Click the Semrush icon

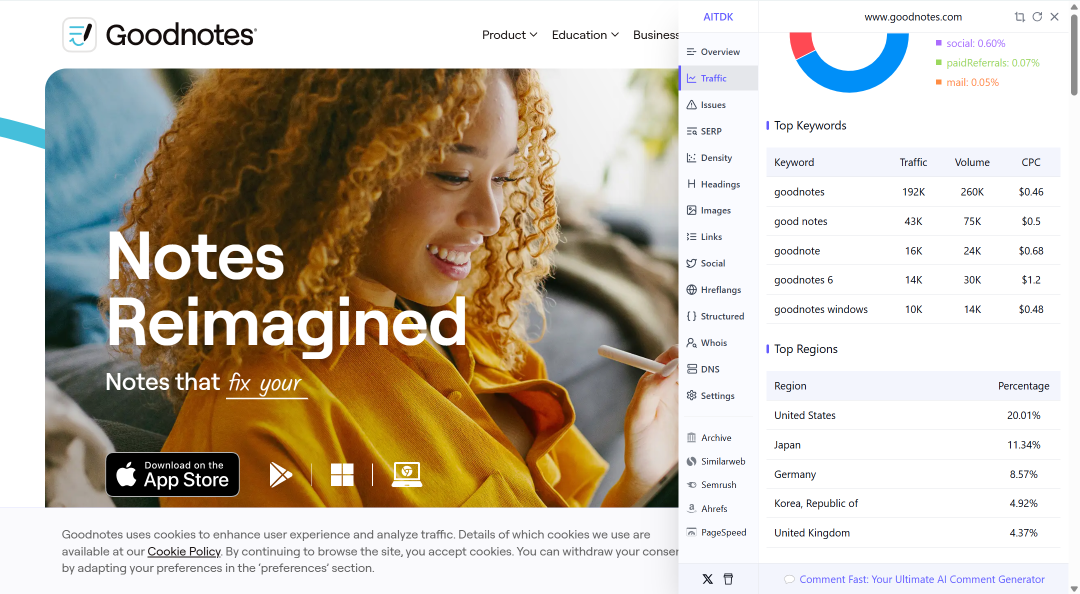pyautogui.click(x=692, y=485)
